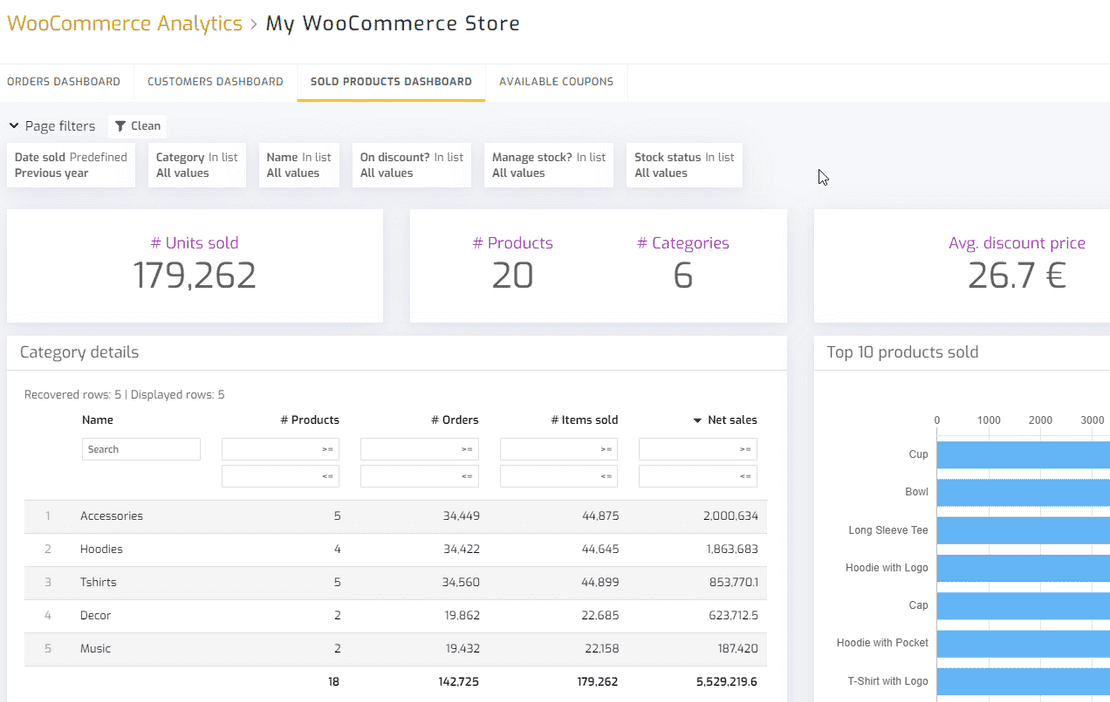
Task: Click the Avg. discount price value
Action: (x=1017, y=276)
